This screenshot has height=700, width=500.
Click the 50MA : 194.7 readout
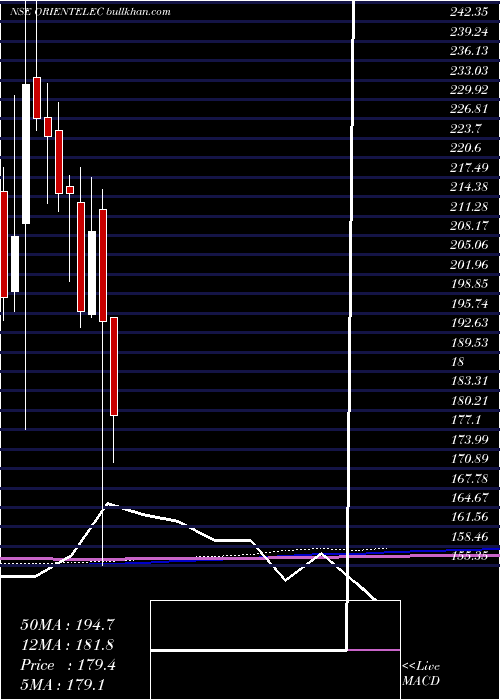[69, 625]
